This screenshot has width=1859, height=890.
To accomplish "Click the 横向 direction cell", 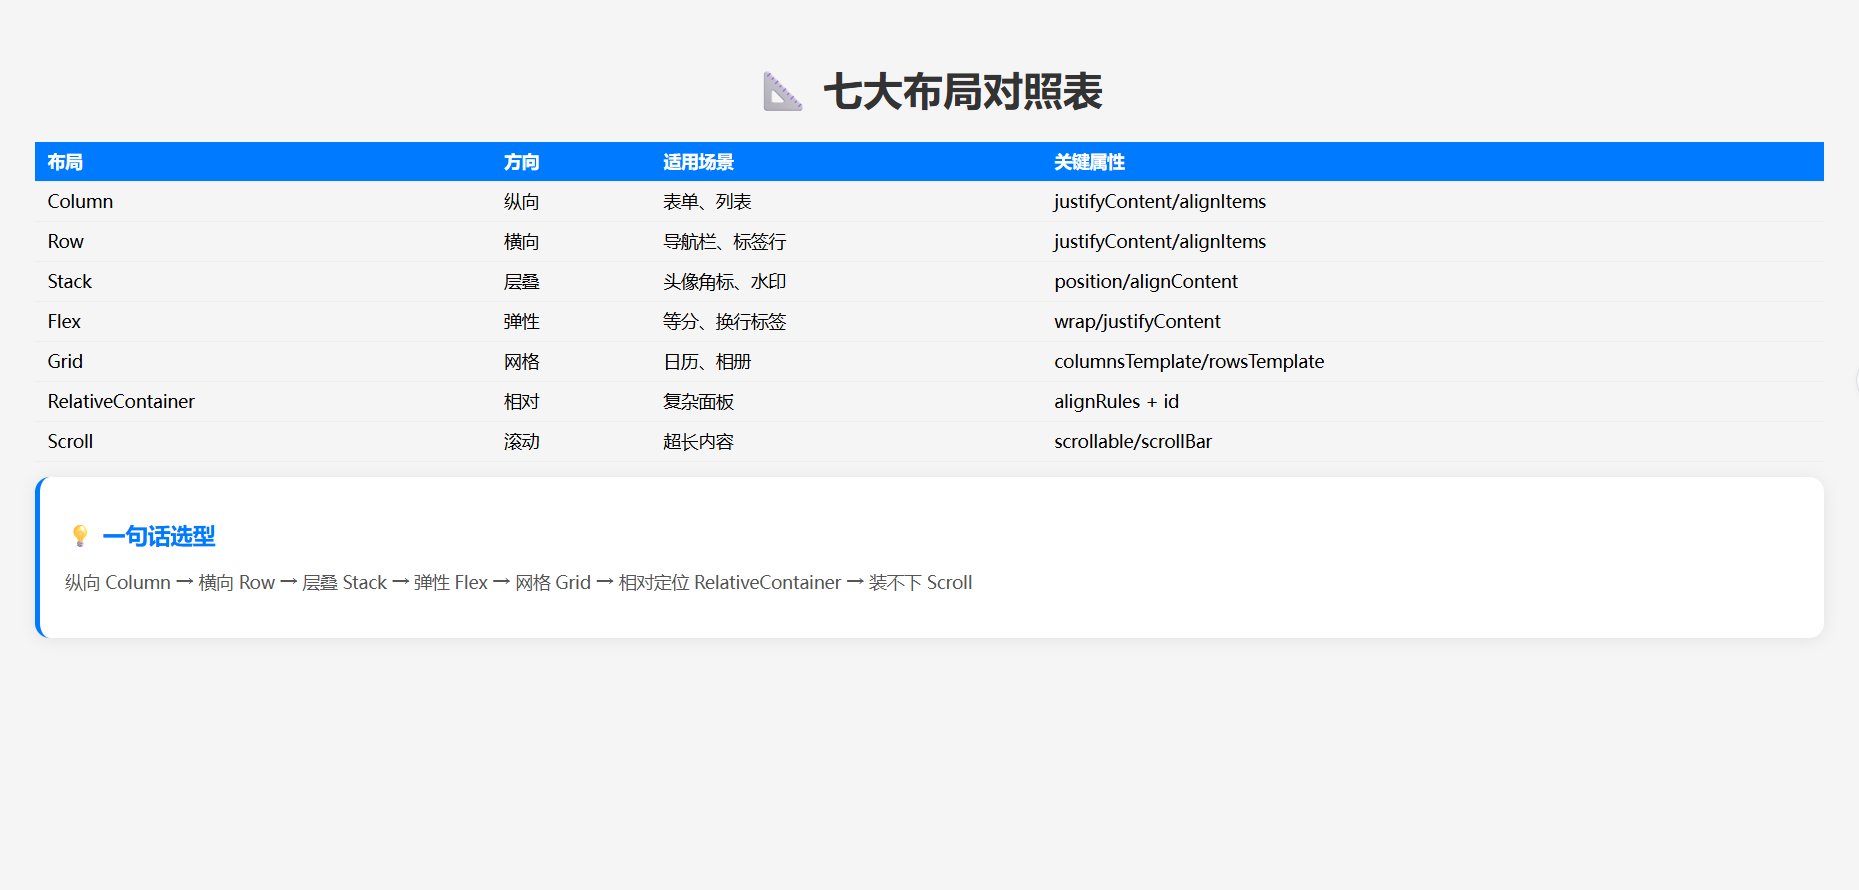I will 521,241.
